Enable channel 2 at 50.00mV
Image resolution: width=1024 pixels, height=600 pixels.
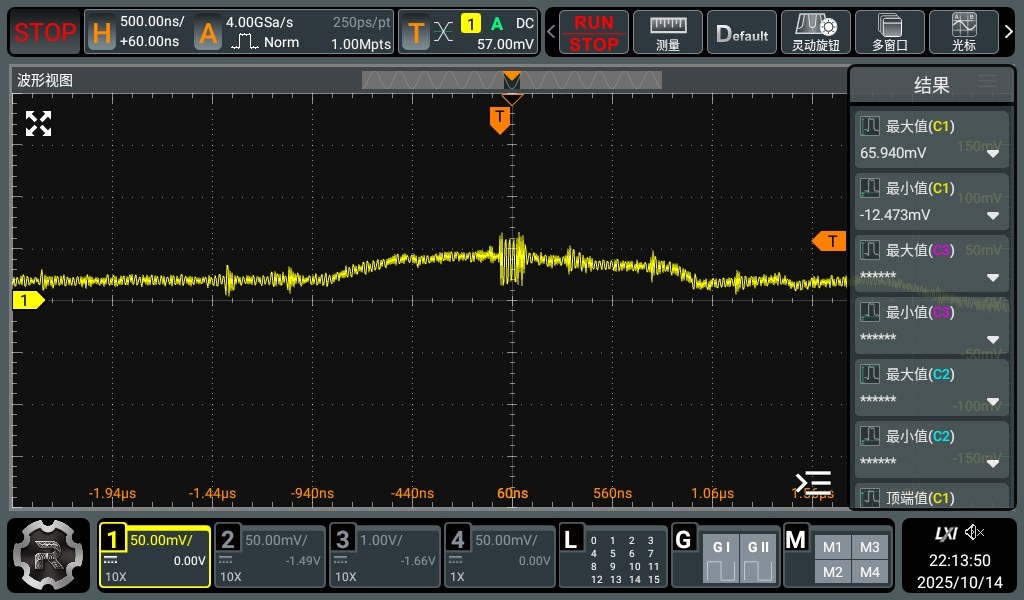269,555
